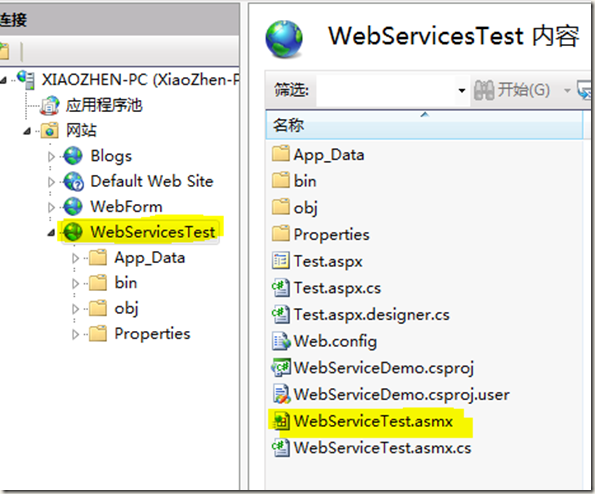Select the Test.aspx file name

(x=328, y=261)
